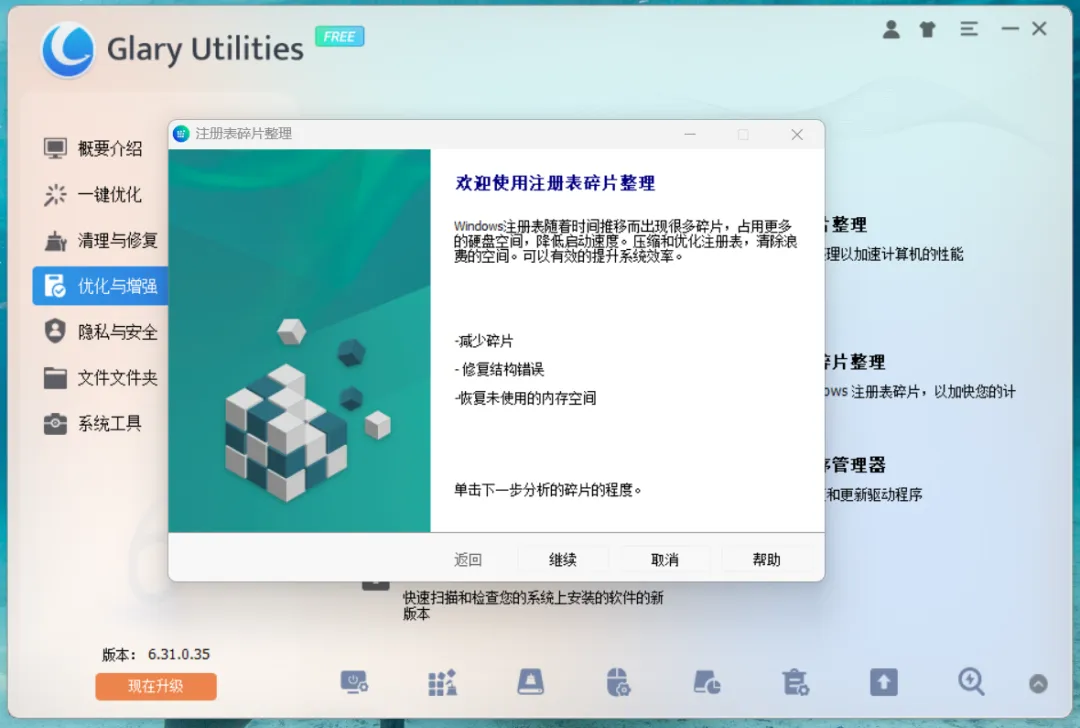Open the 概要介绍 section
The image size is (1080, 728).
pos(101,148)
